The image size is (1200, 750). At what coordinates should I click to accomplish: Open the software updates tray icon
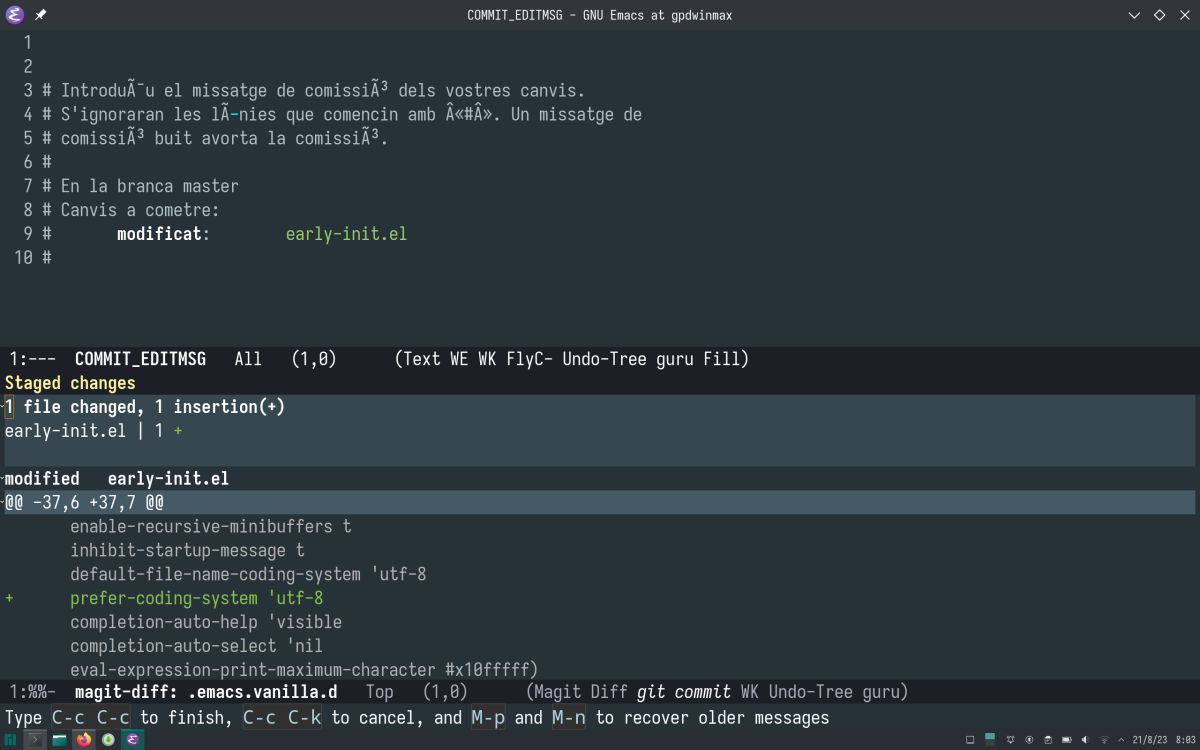1029,740
